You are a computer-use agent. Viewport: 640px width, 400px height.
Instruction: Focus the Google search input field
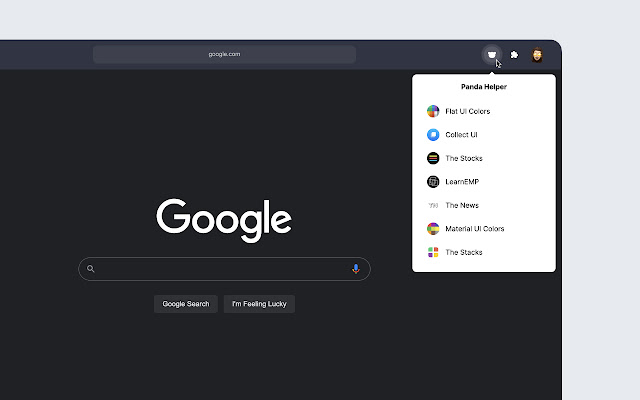pyautogui.click(x=222, y=269)
